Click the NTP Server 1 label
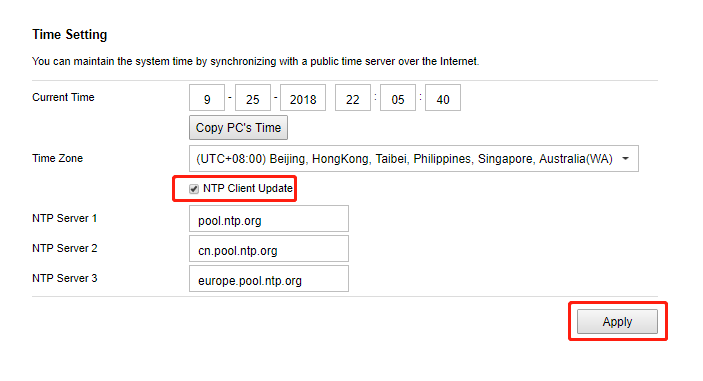The height and width of the screenshot is (381, 703). (x=65, y=218)
